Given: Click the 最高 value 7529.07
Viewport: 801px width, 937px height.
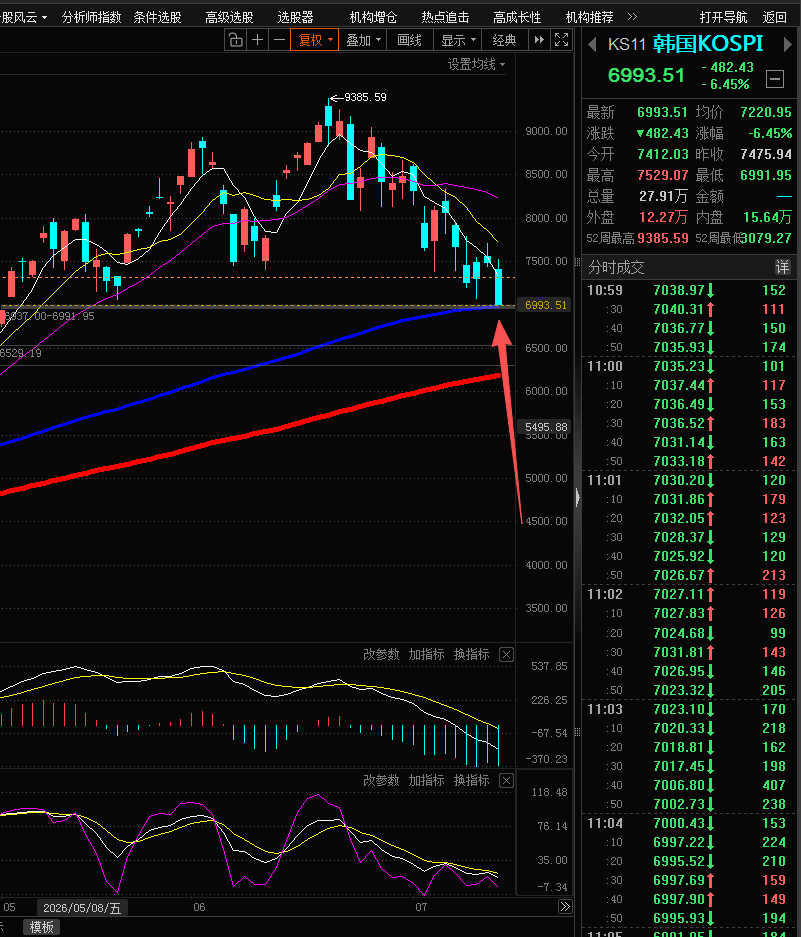Looking at the screenshot, I should [x=662, y=175].
